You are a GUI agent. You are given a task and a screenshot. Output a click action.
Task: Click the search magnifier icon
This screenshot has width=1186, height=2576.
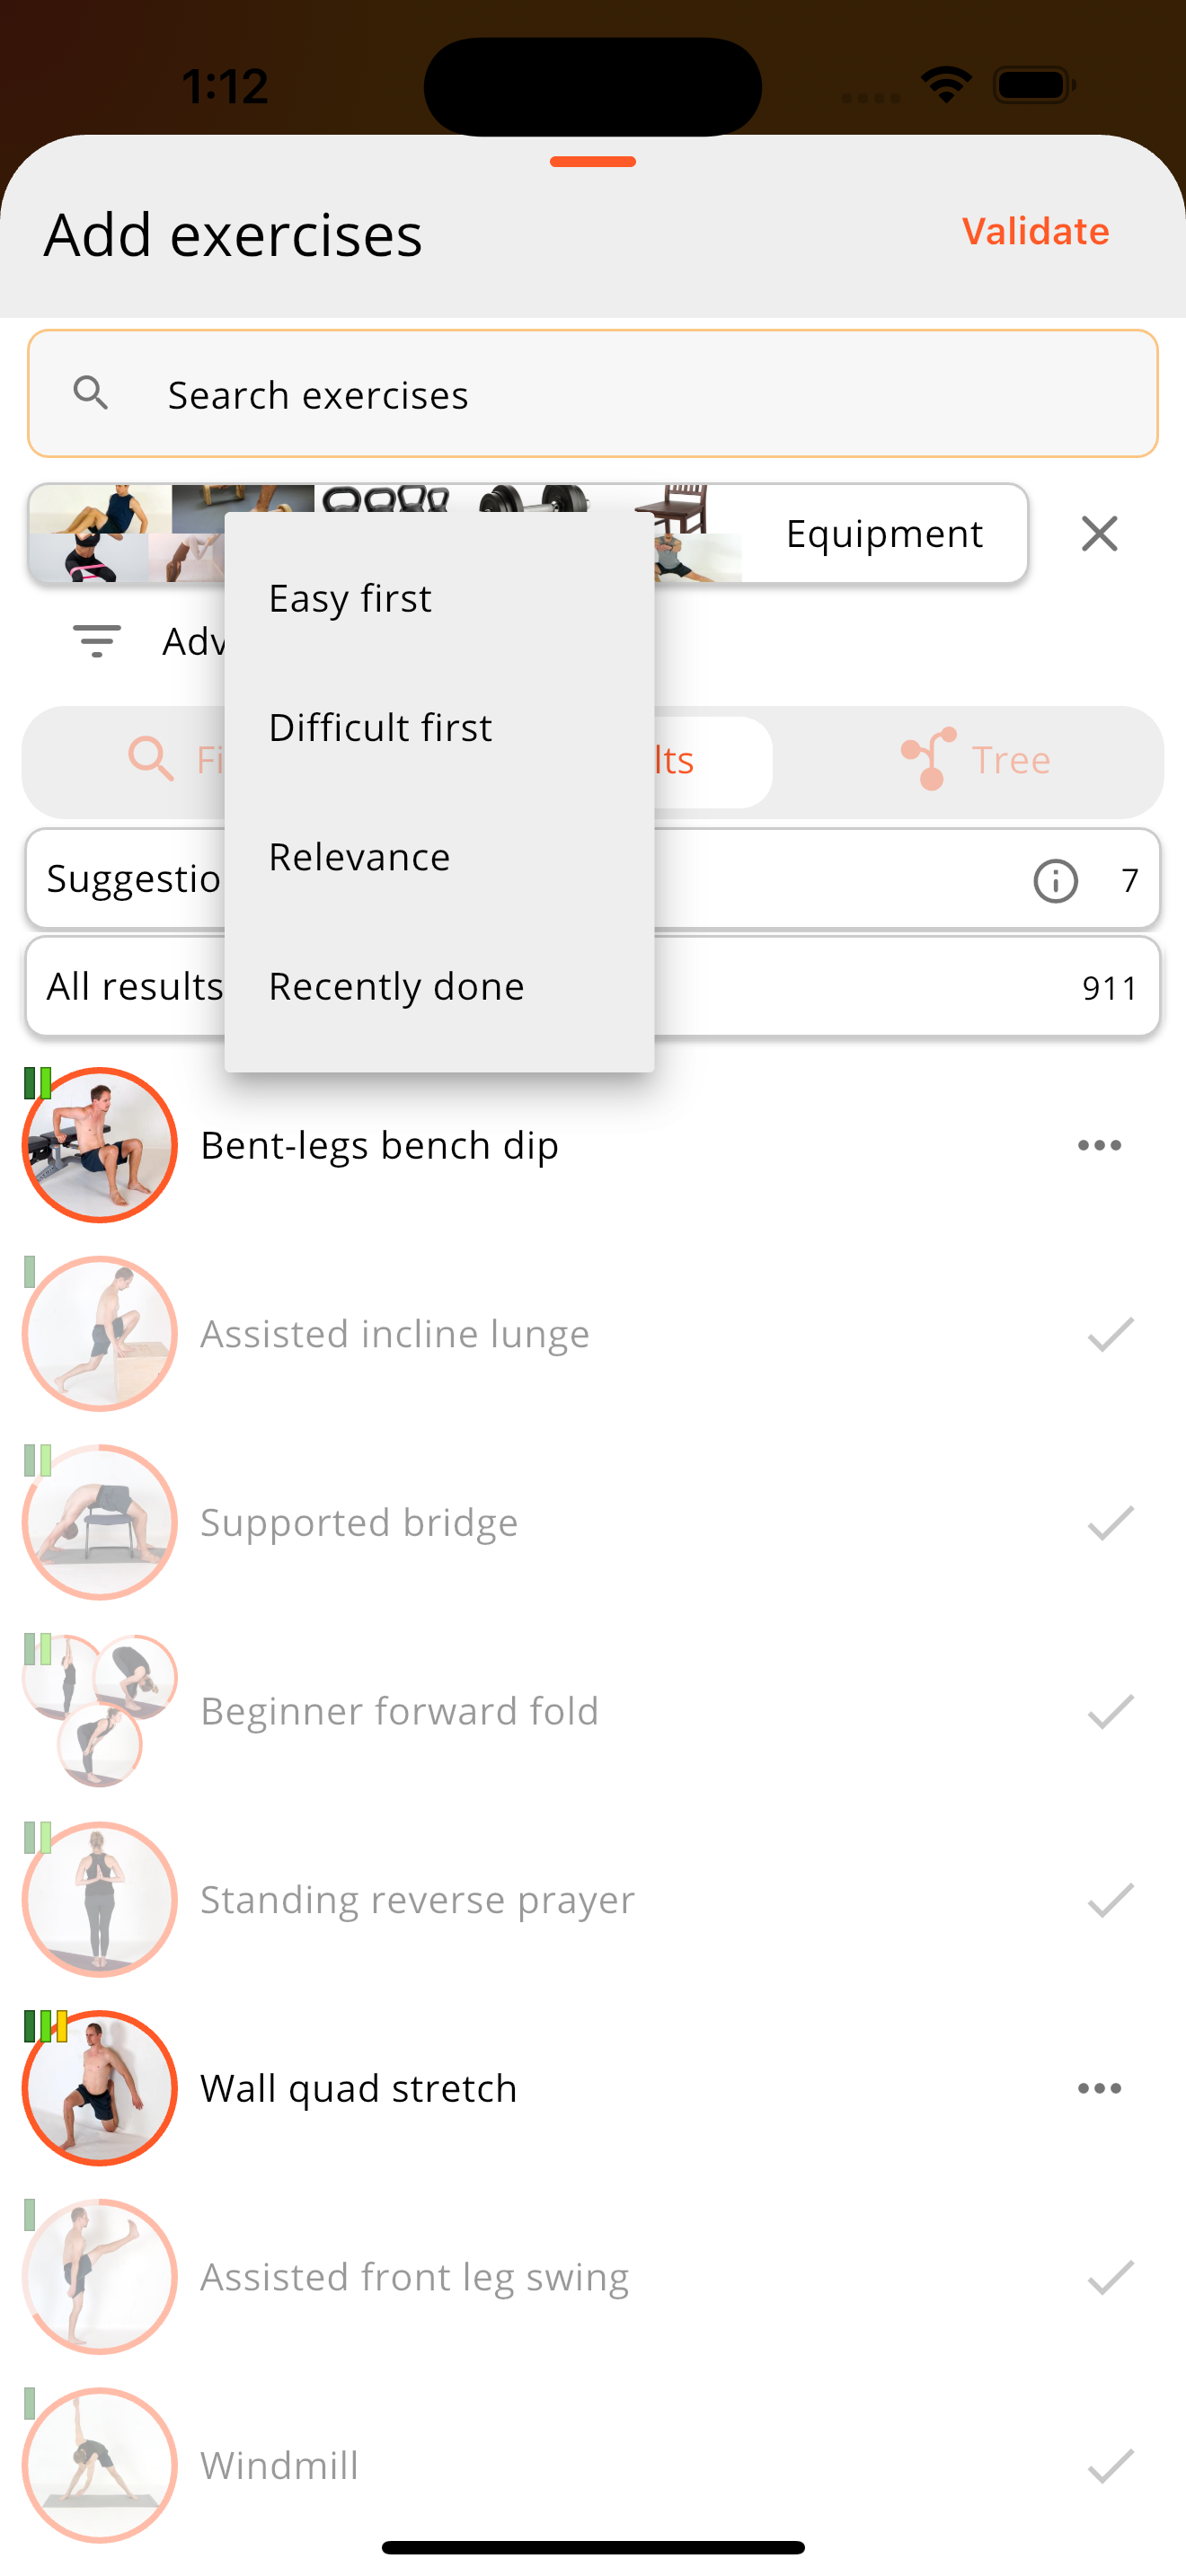[91, 393]
